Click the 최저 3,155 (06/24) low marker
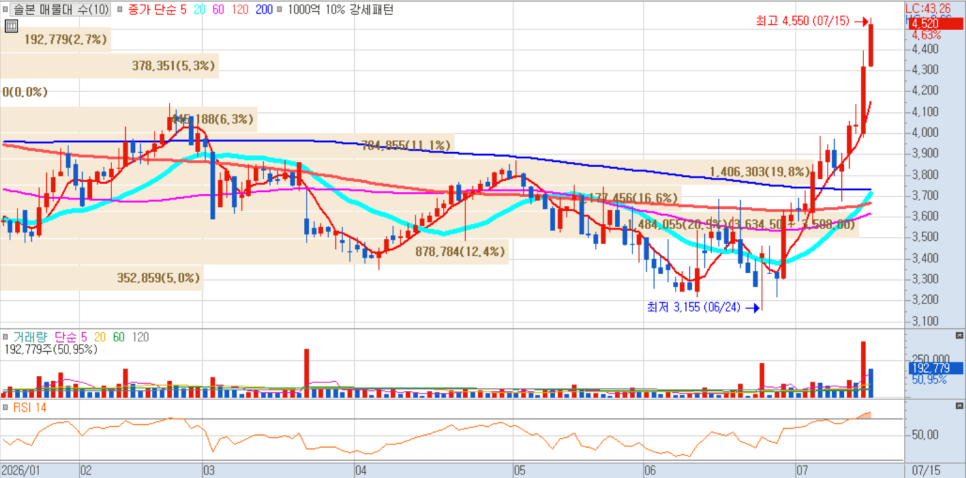Viewport: 966px width, 478px height. point(703,307)
